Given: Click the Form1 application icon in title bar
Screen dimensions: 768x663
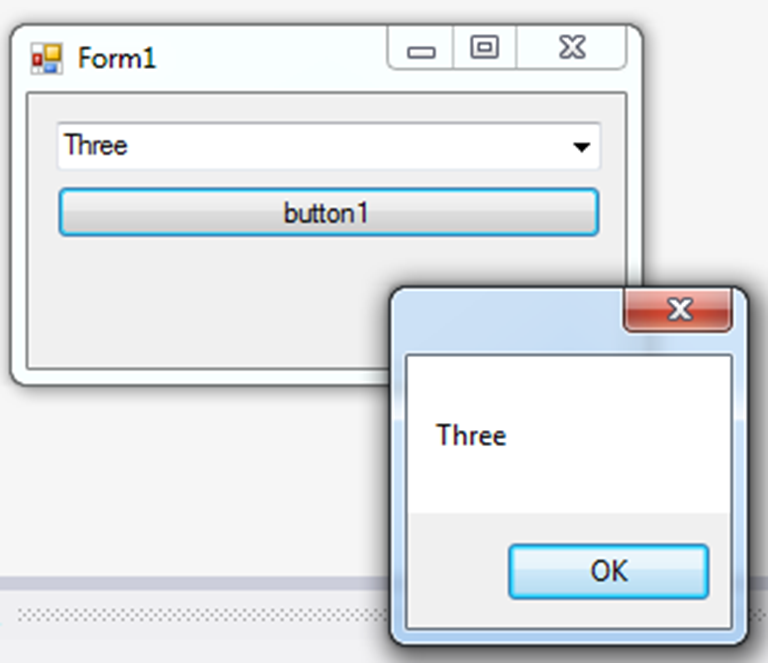Looking at the screenshot, I should [47, 58].
